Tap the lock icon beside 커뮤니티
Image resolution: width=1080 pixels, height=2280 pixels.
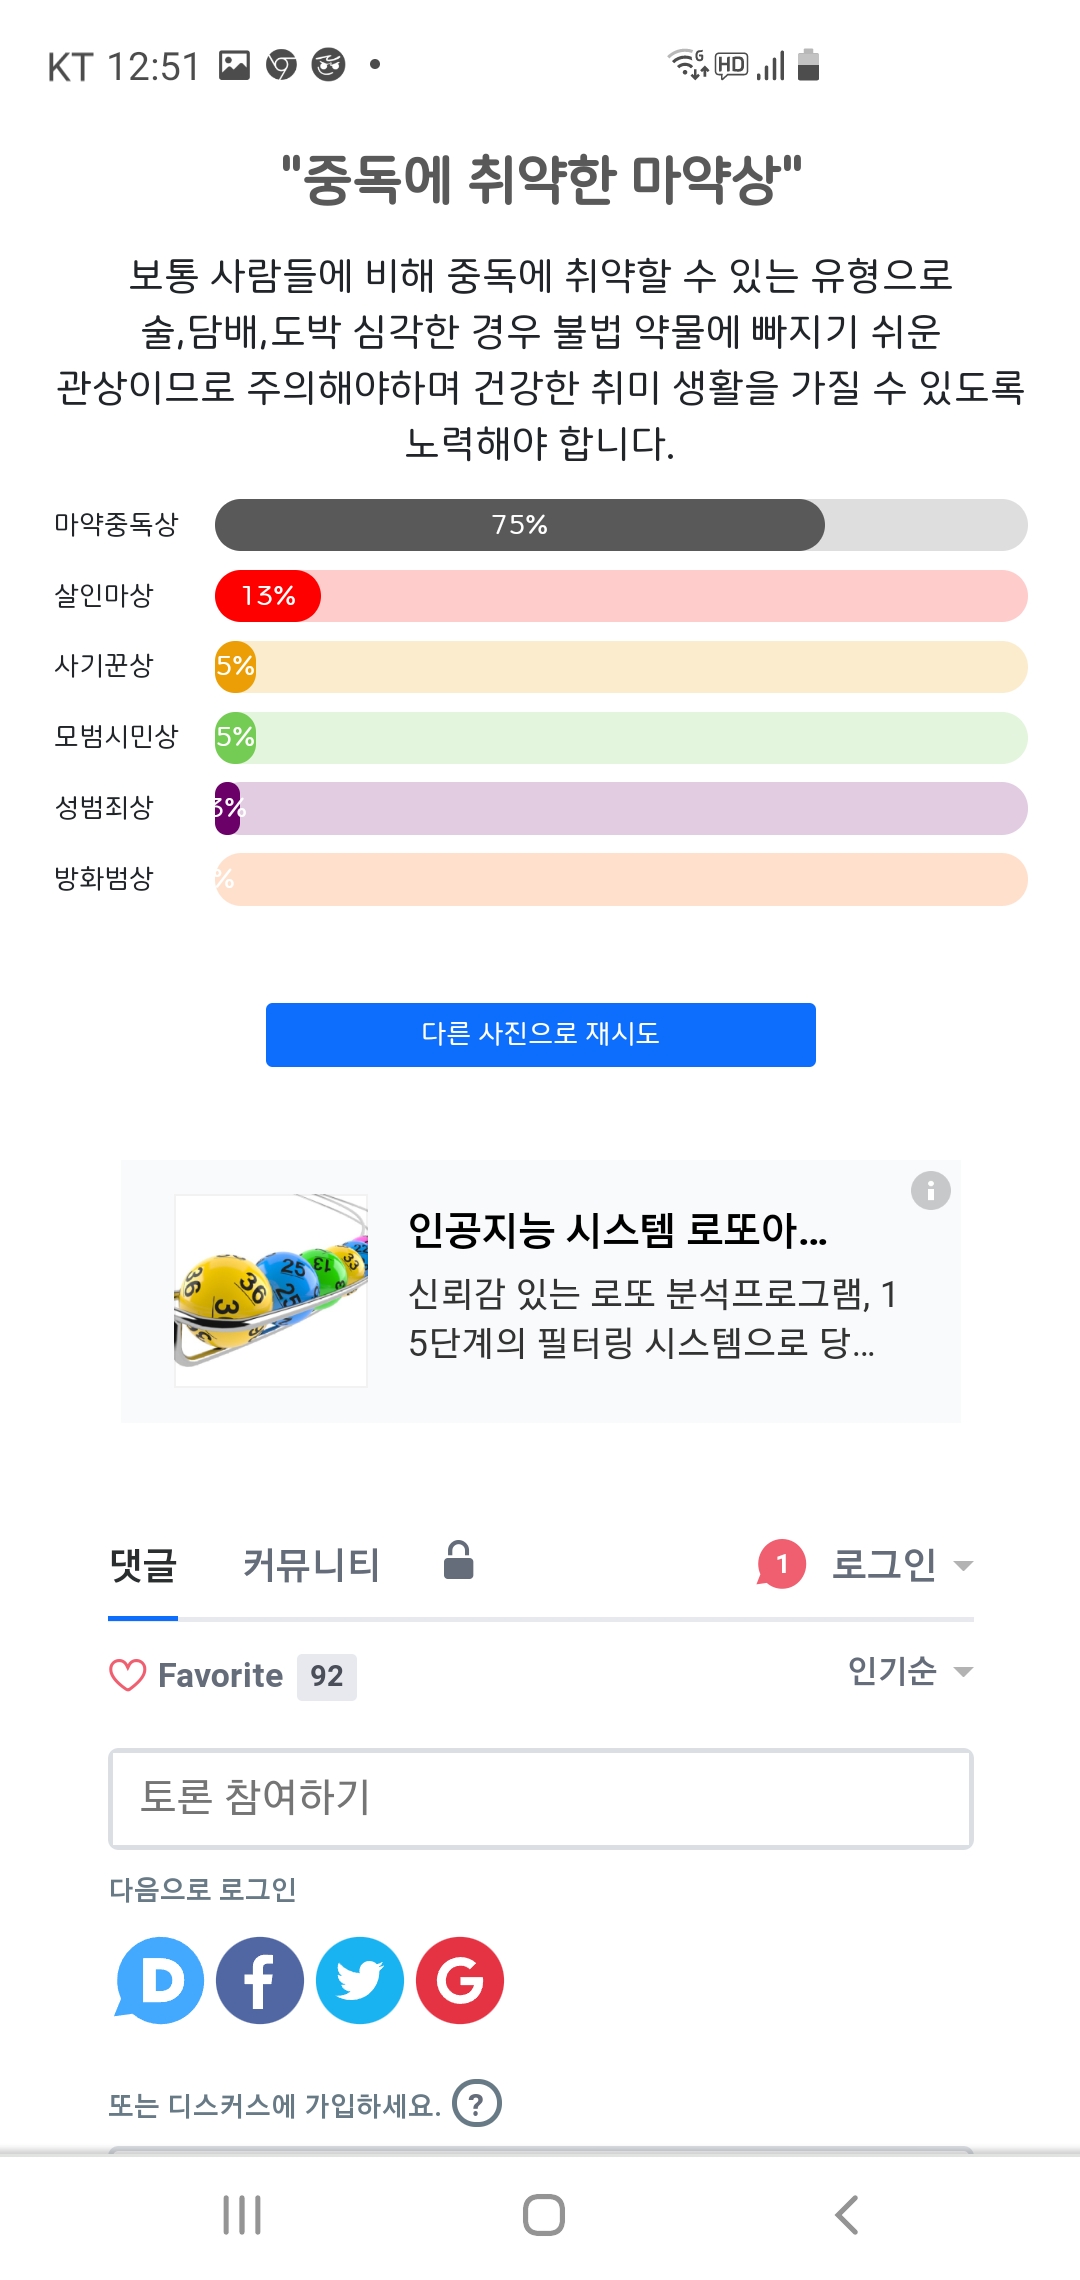(x=459, y=1561)
